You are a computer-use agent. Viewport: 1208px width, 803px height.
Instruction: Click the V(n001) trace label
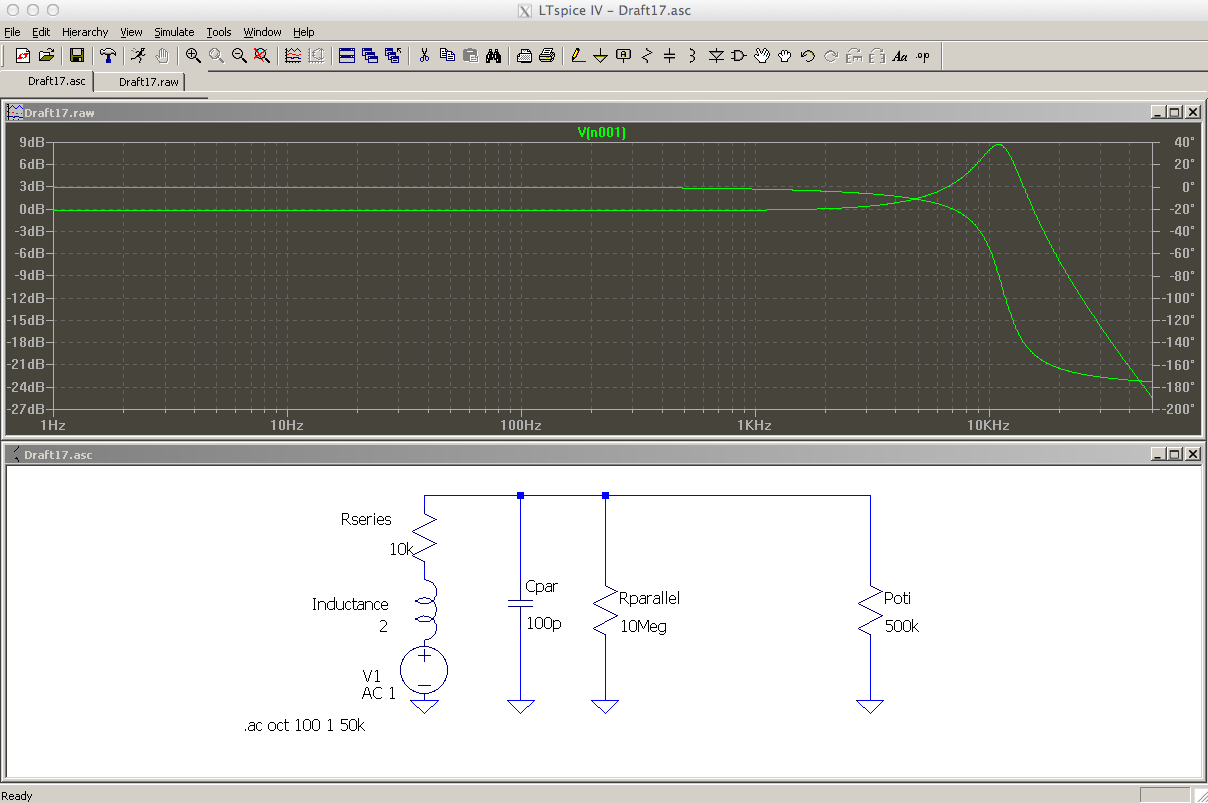pos(601,132)
